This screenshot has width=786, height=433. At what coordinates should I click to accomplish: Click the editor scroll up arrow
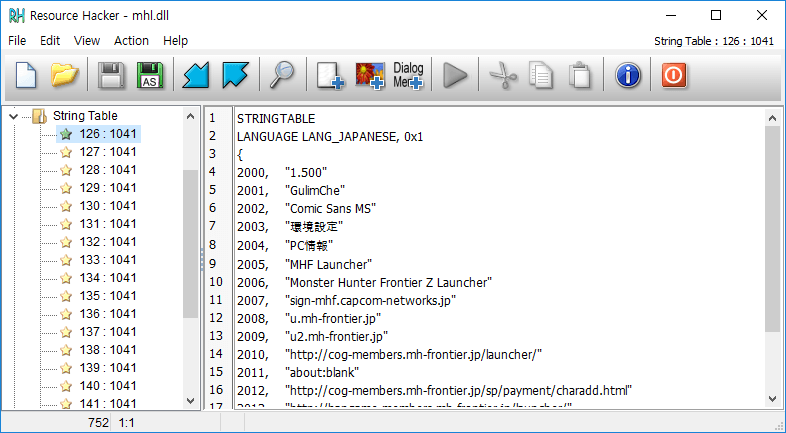(772, 118)
